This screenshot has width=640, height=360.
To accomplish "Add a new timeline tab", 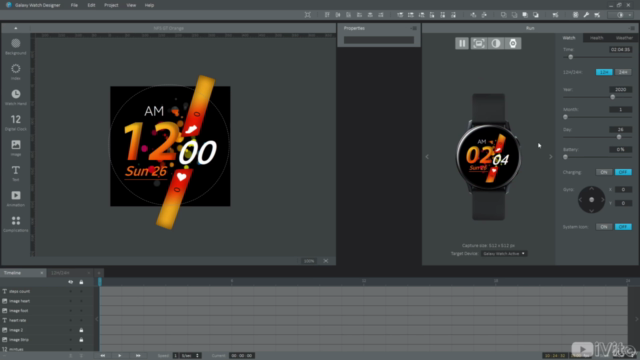I will pos(99,273).
